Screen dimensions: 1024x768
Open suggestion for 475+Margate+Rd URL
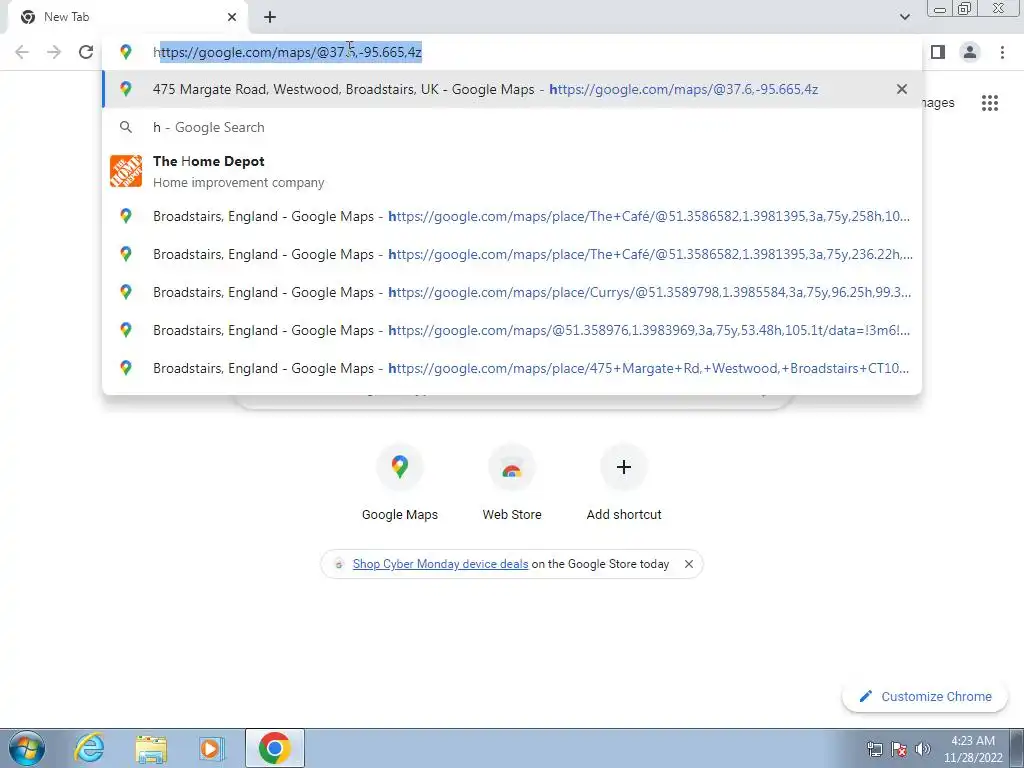pos(512,368)
